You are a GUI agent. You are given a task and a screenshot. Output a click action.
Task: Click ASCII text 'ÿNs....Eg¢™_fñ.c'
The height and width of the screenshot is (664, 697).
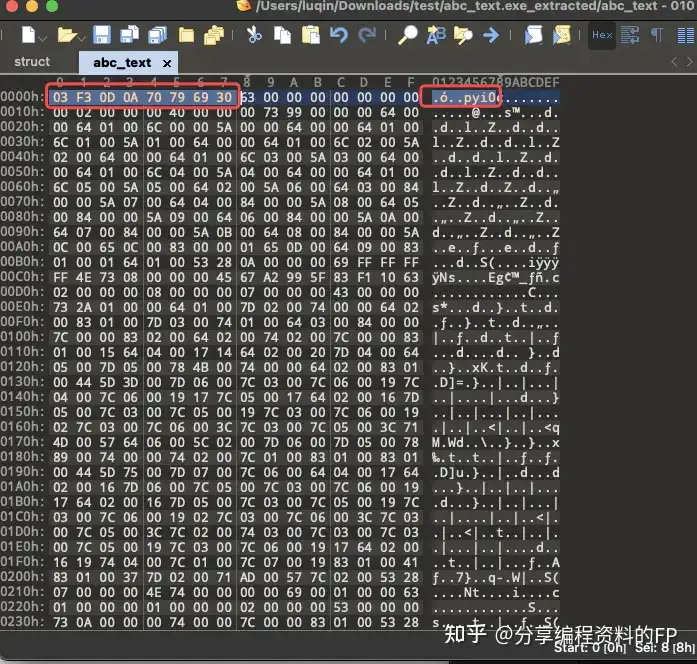tap(496, 277)
